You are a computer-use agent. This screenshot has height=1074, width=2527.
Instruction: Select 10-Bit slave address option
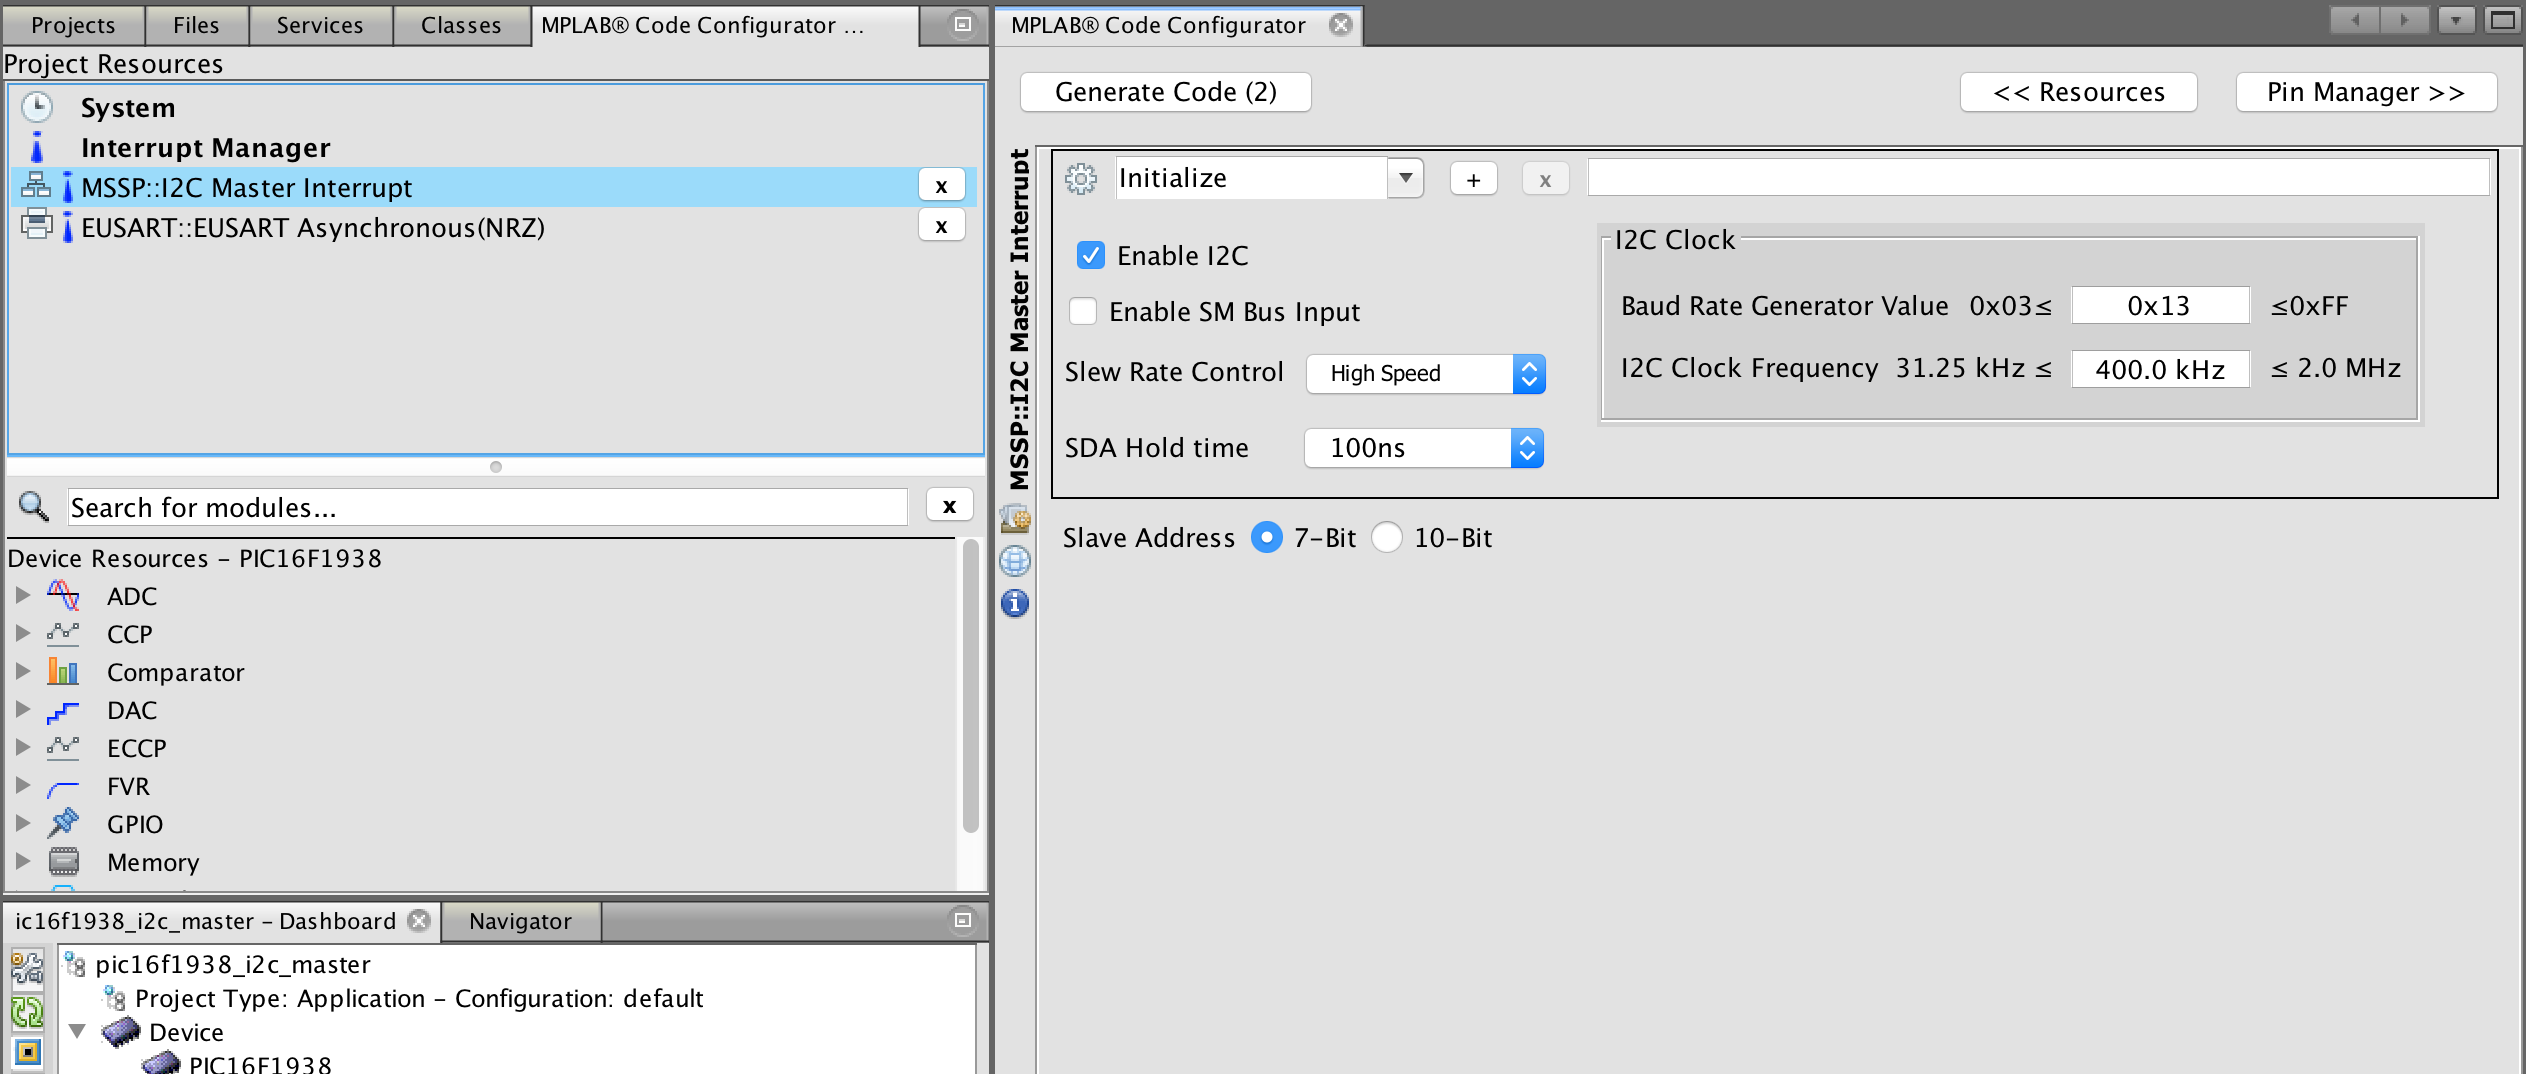[1387, 538]
